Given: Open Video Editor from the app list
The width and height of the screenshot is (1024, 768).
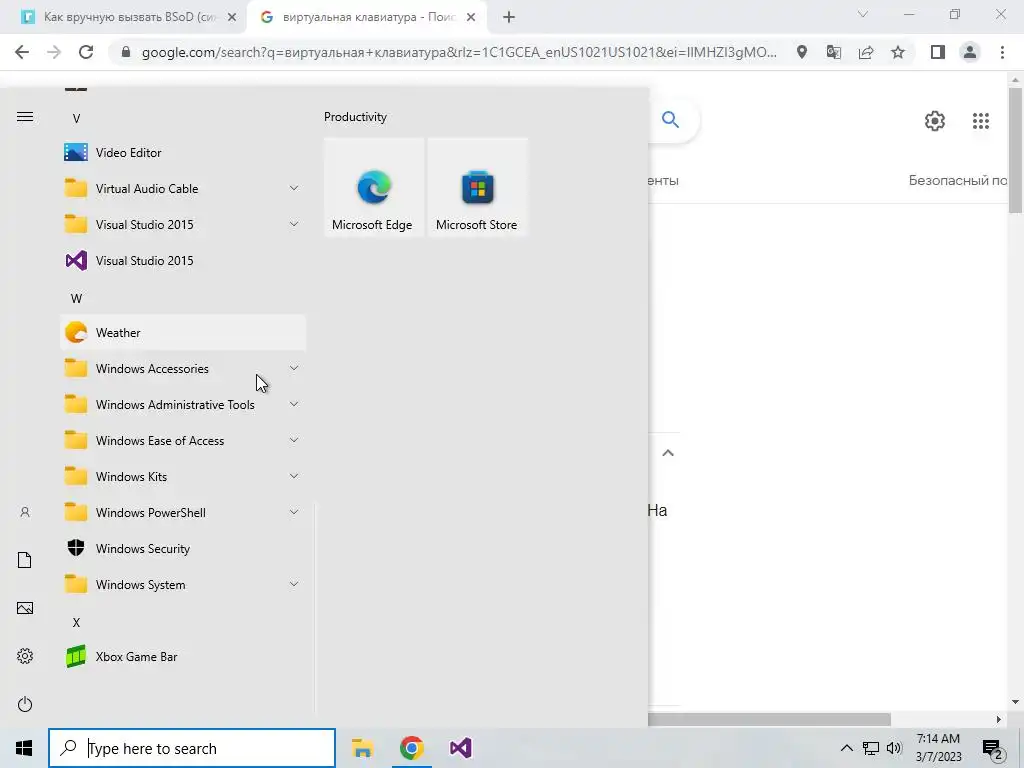Looking at the screenshot, I should click(183, 152).
